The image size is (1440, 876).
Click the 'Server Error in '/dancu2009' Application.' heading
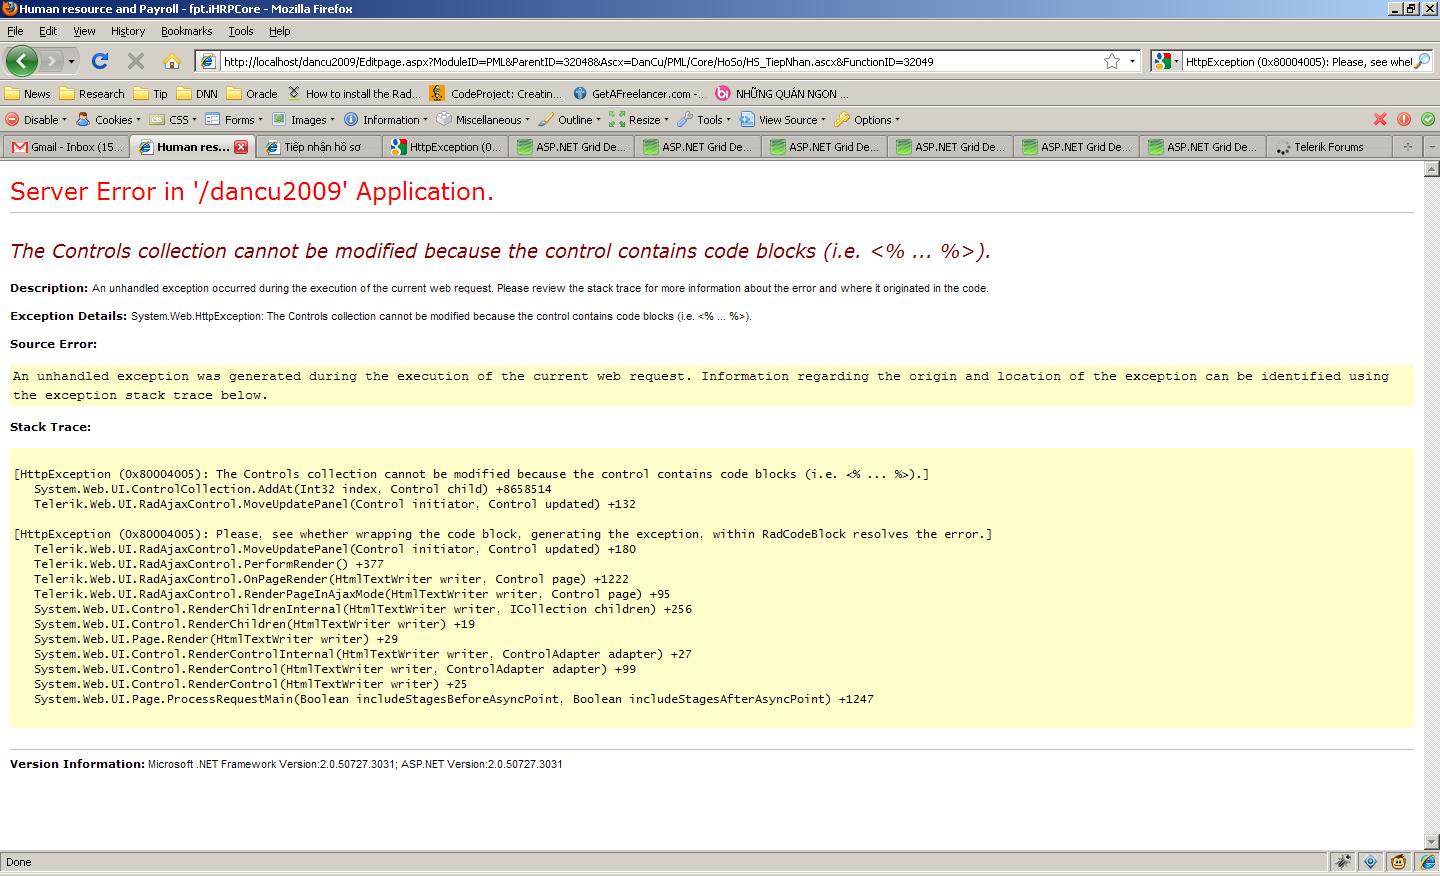click(x=252, y=192)
